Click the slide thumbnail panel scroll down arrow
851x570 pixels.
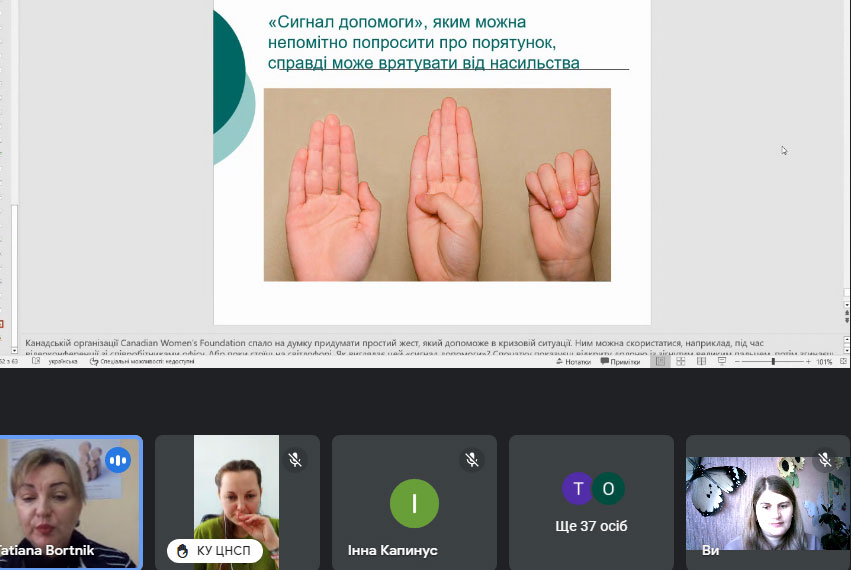click(x=14, y=351)
